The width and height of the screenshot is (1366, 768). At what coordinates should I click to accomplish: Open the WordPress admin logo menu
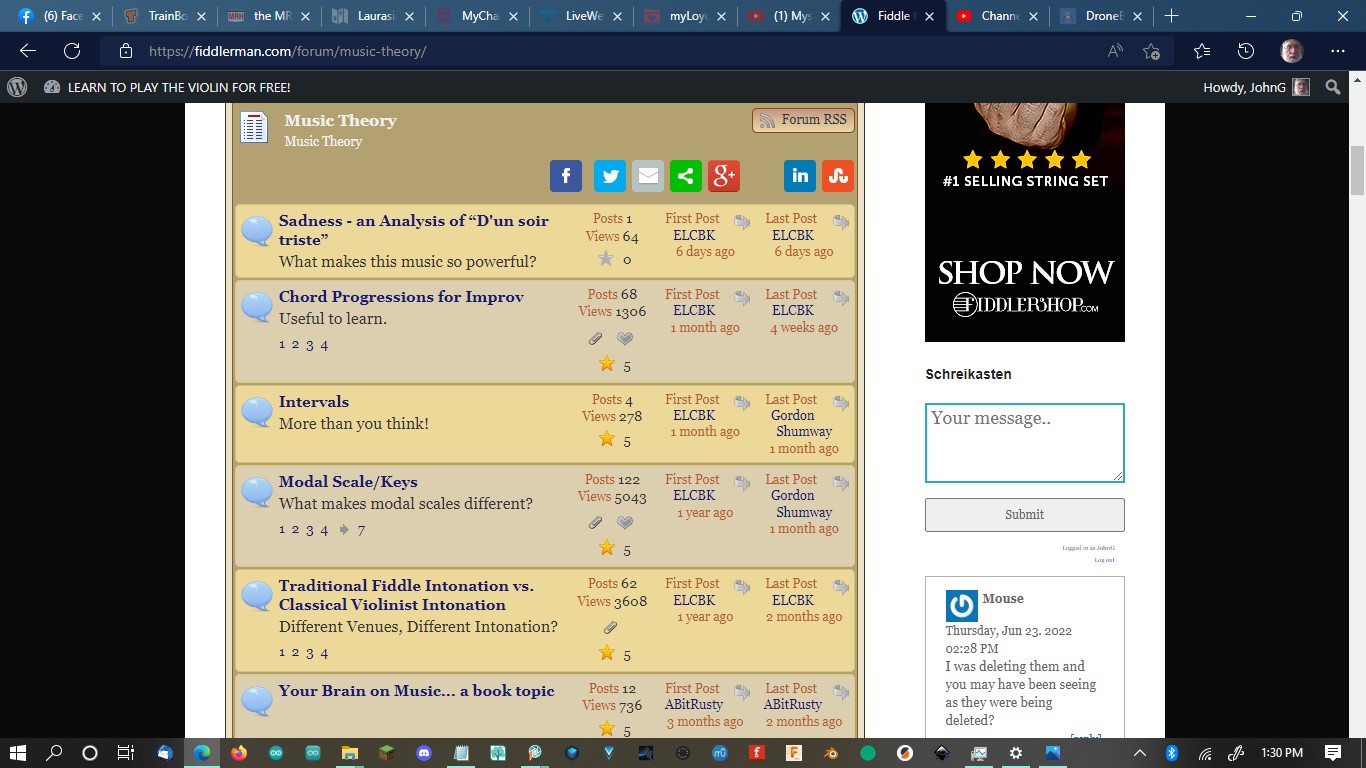click(17, 87)
